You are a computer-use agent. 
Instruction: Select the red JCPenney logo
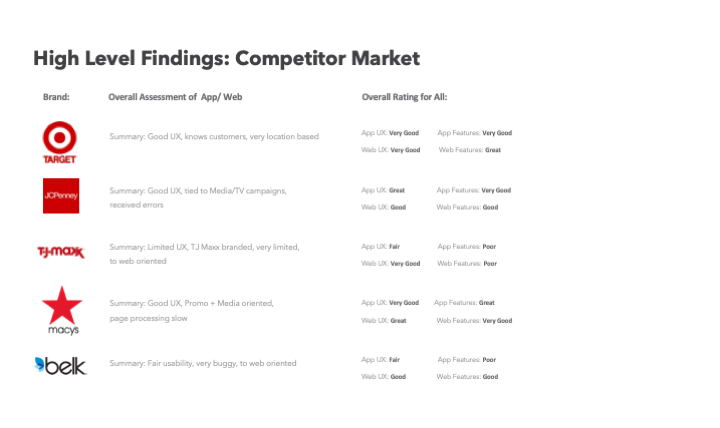tap(61, 196)
